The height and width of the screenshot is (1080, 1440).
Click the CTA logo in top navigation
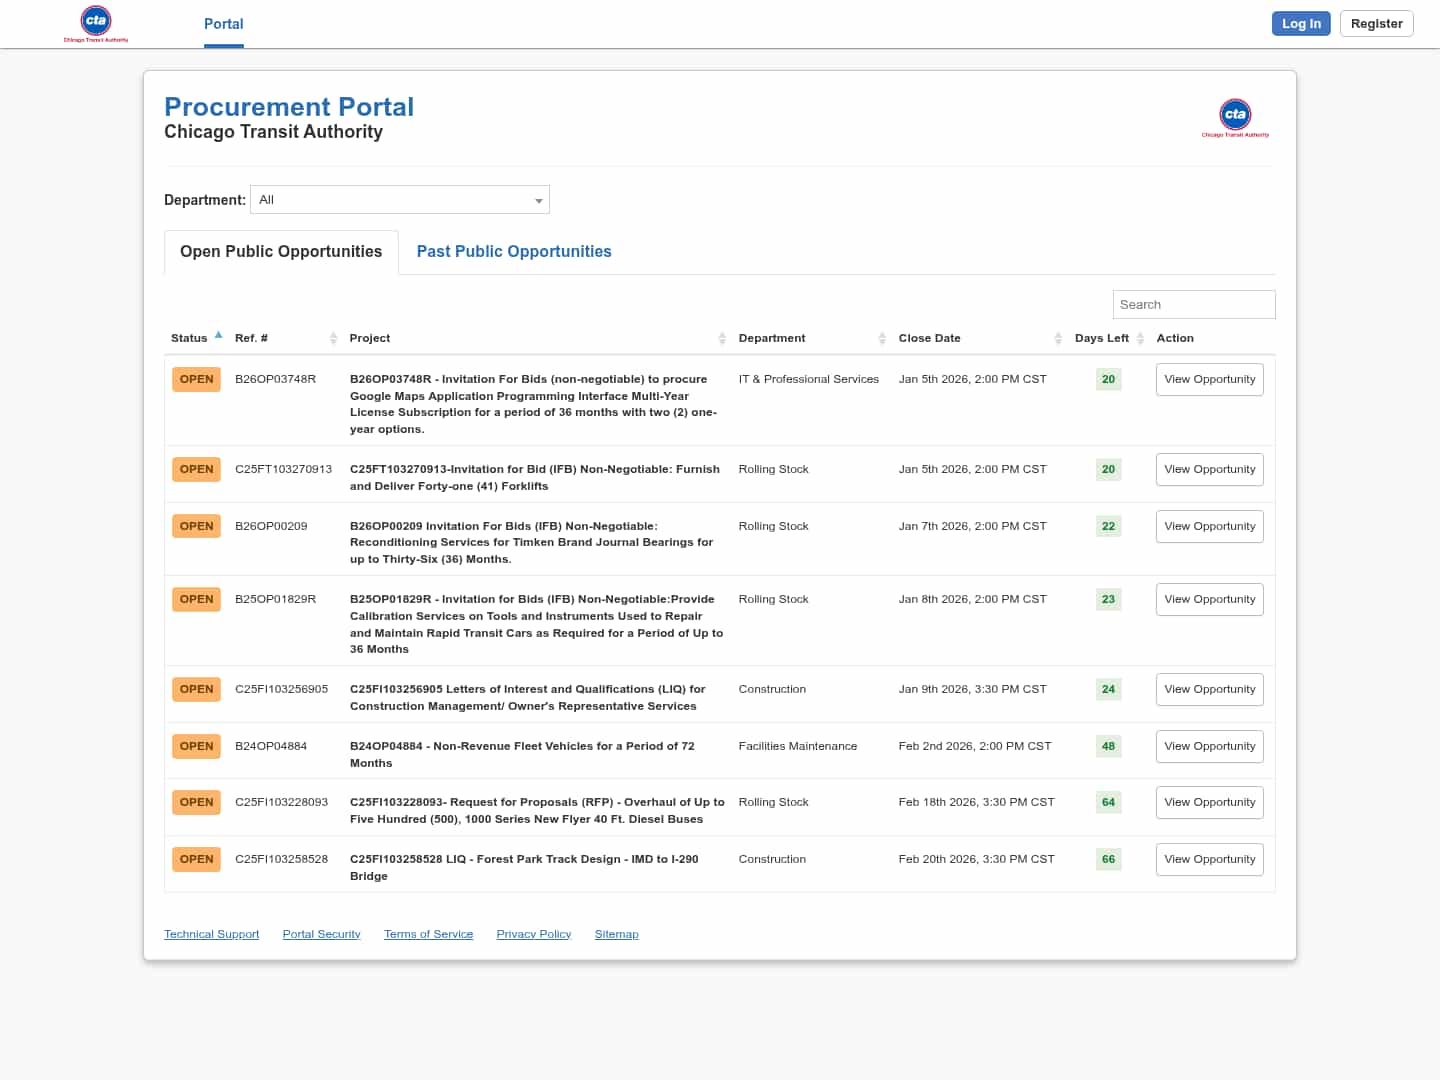coord(96,23)
